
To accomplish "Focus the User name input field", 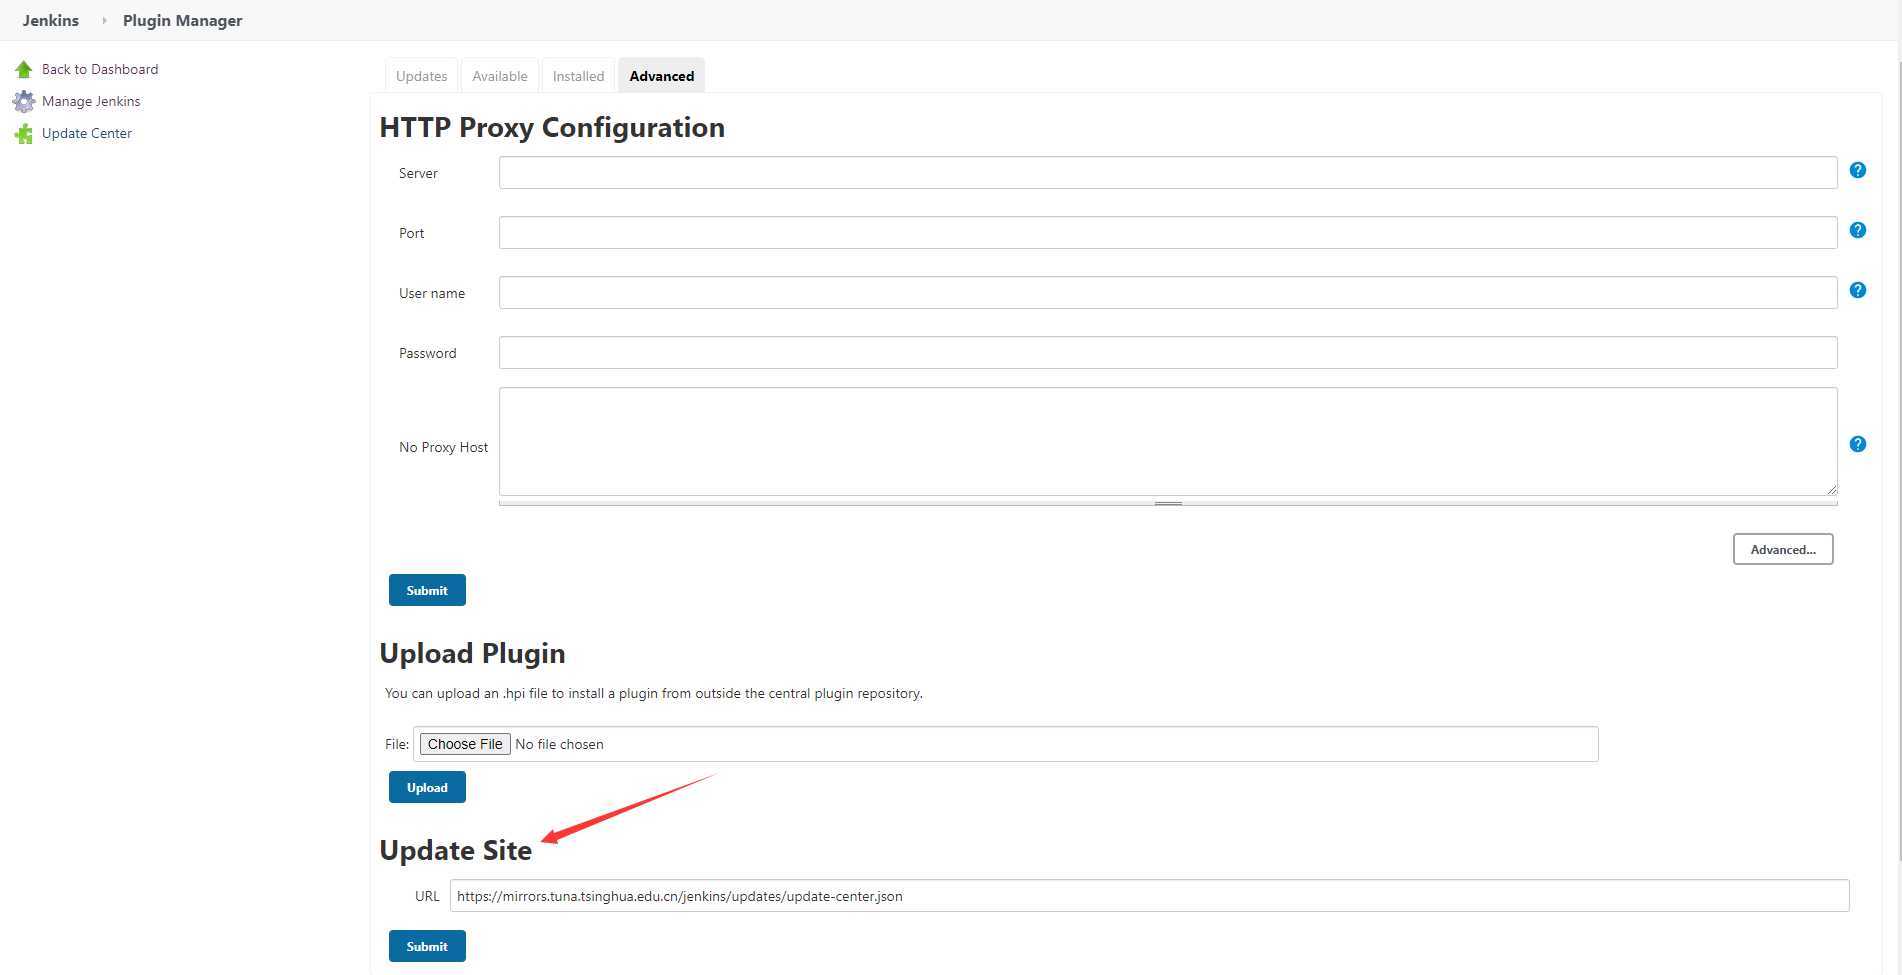I will [x=1168, y=292].
